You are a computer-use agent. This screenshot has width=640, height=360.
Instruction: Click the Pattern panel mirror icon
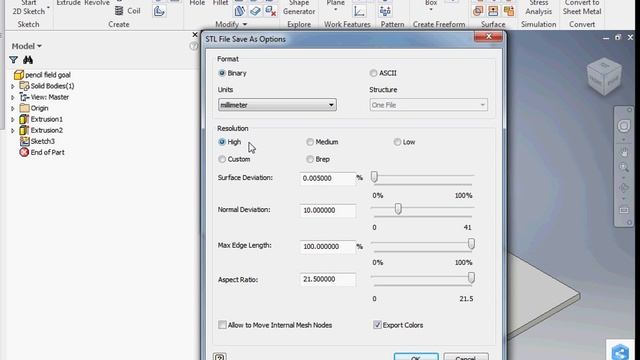coord(385,11)
